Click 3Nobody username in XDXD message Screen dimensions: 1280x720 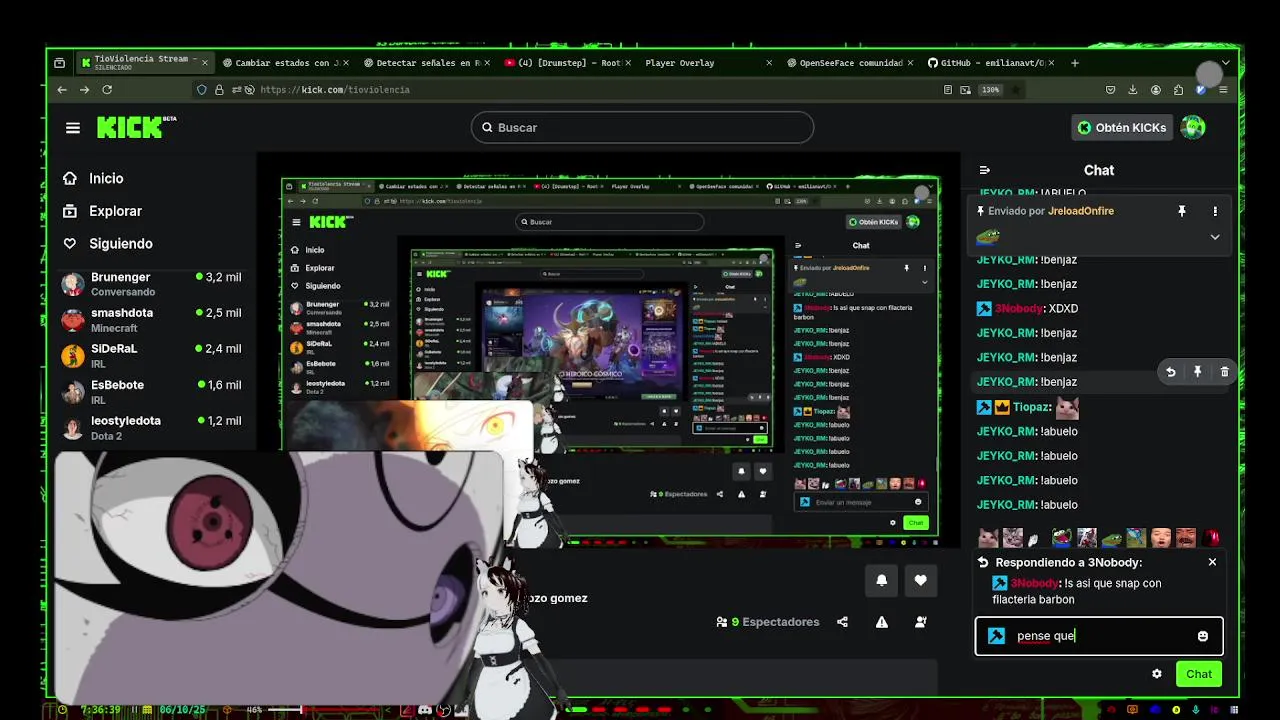tap(1017, 308)
